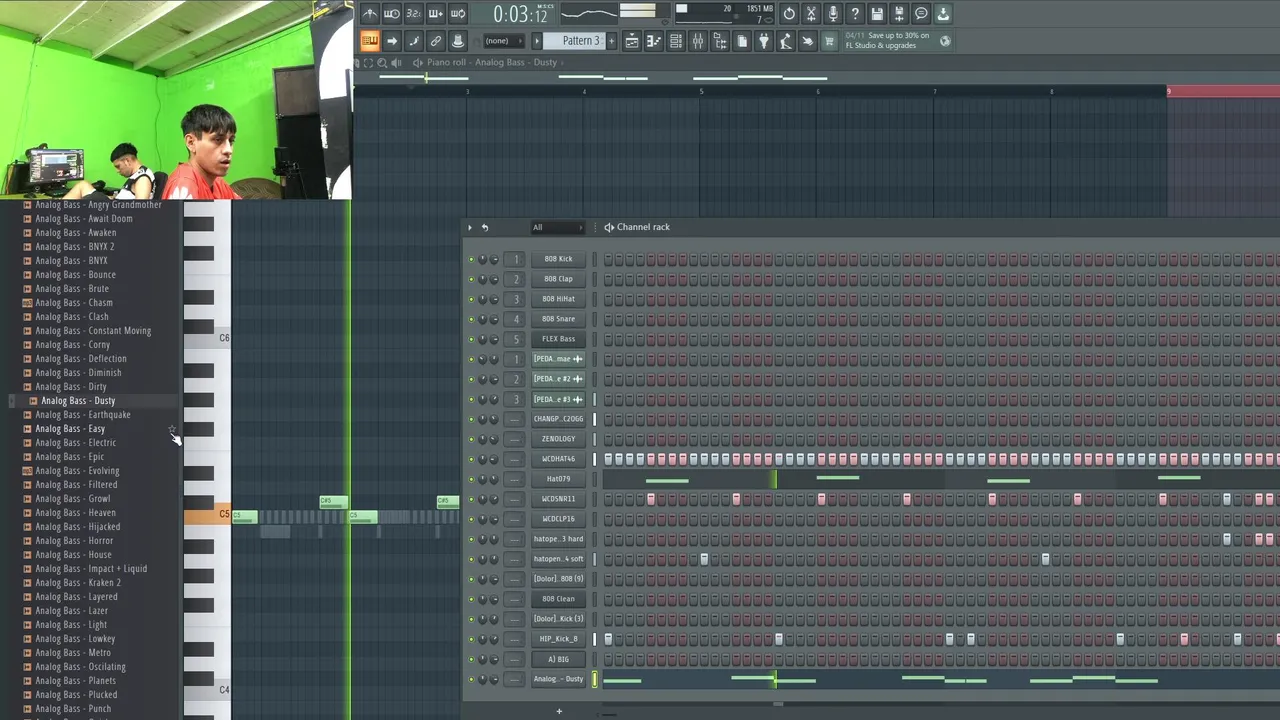Save project with the floppy disk icon
Viewport: 1280px width, 720px height.
tap(877, 14)
